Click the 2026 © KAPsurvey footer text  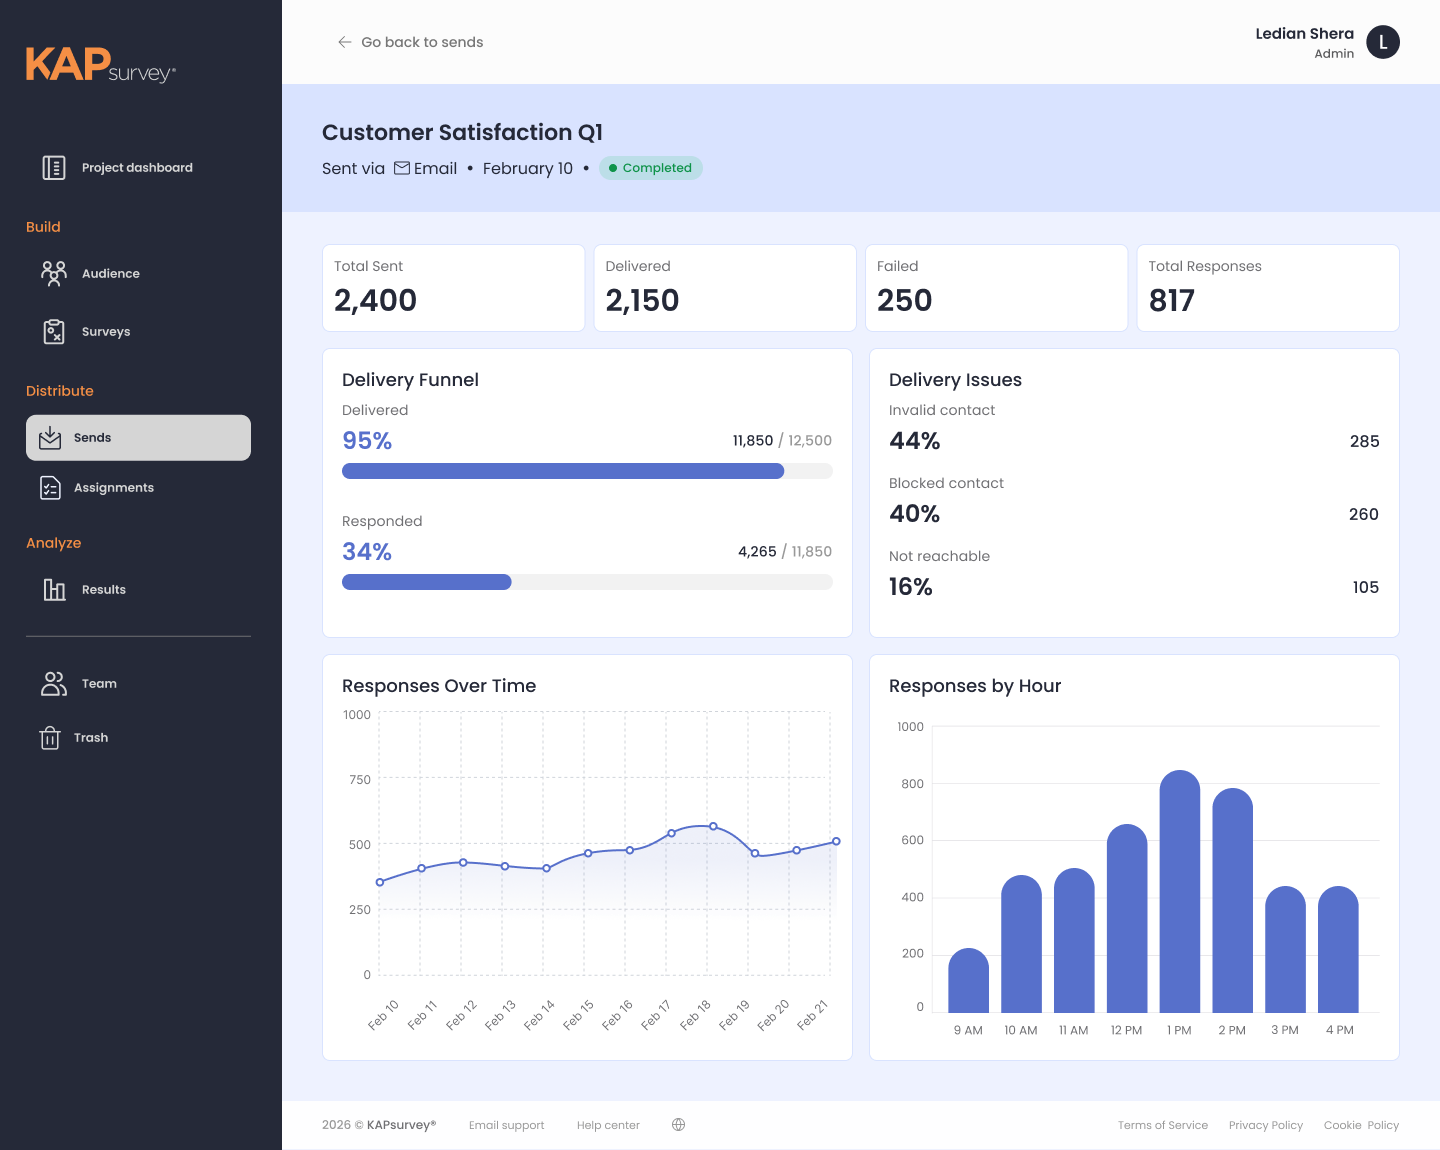(379, 1125)
